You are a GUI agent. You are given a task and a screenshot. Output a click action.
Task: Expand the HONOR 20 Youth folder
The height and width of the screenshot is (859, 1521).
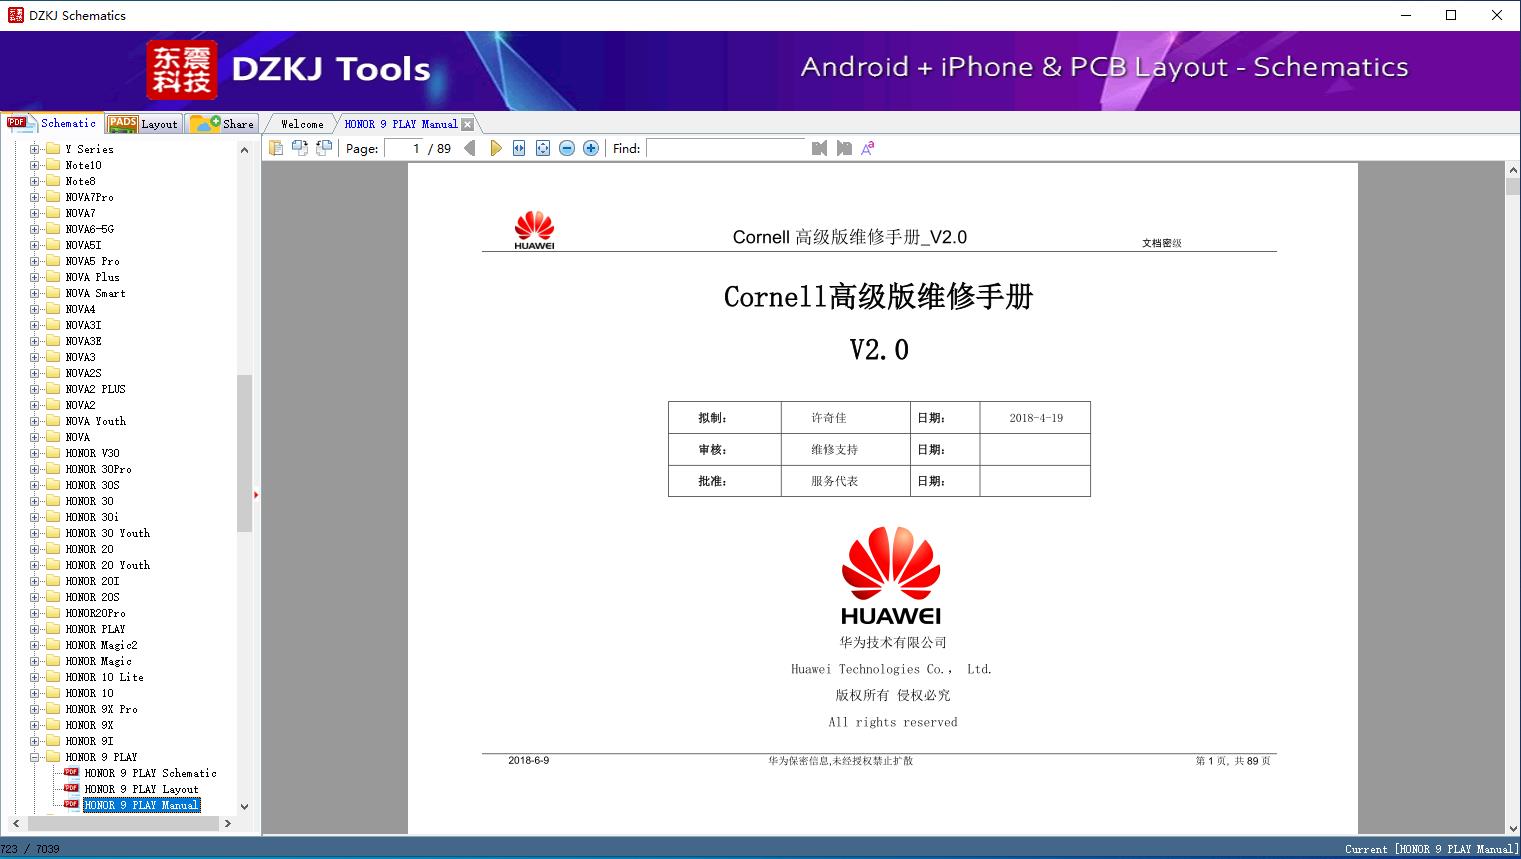click(34, 565)
